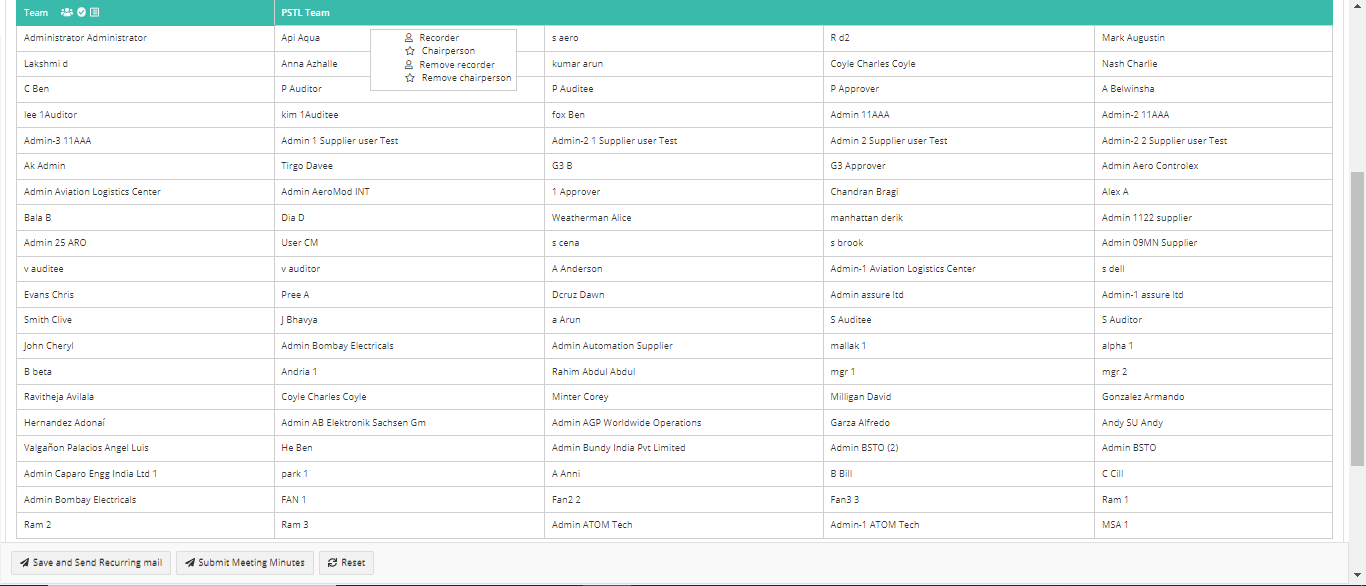Click the person icon beside Recorder
Screen dimensions: 1366x586
click(x=409, y=38)
